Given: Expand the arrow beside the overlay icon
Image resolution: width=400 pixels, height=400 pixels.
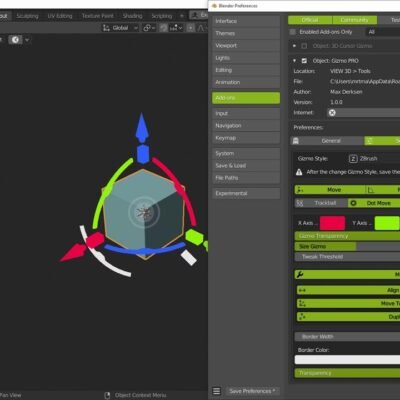Looking at the screenshot, I should (27, 40).
